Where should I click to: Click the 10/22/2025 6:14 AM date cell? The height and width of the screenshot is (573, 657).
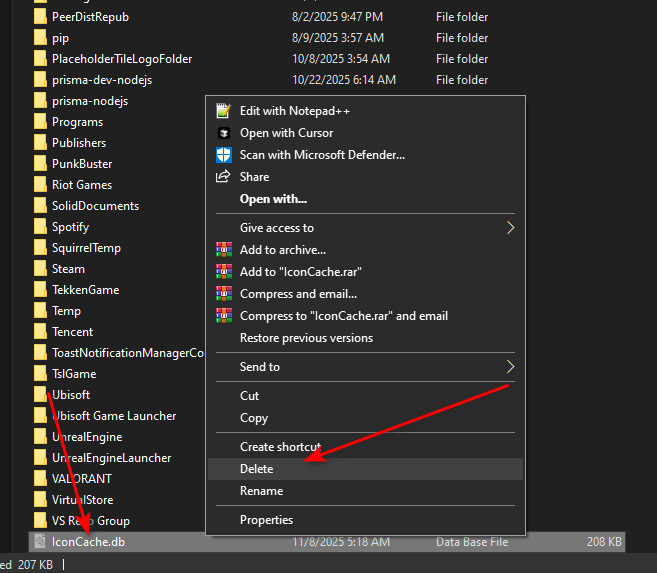coord(344,80)
